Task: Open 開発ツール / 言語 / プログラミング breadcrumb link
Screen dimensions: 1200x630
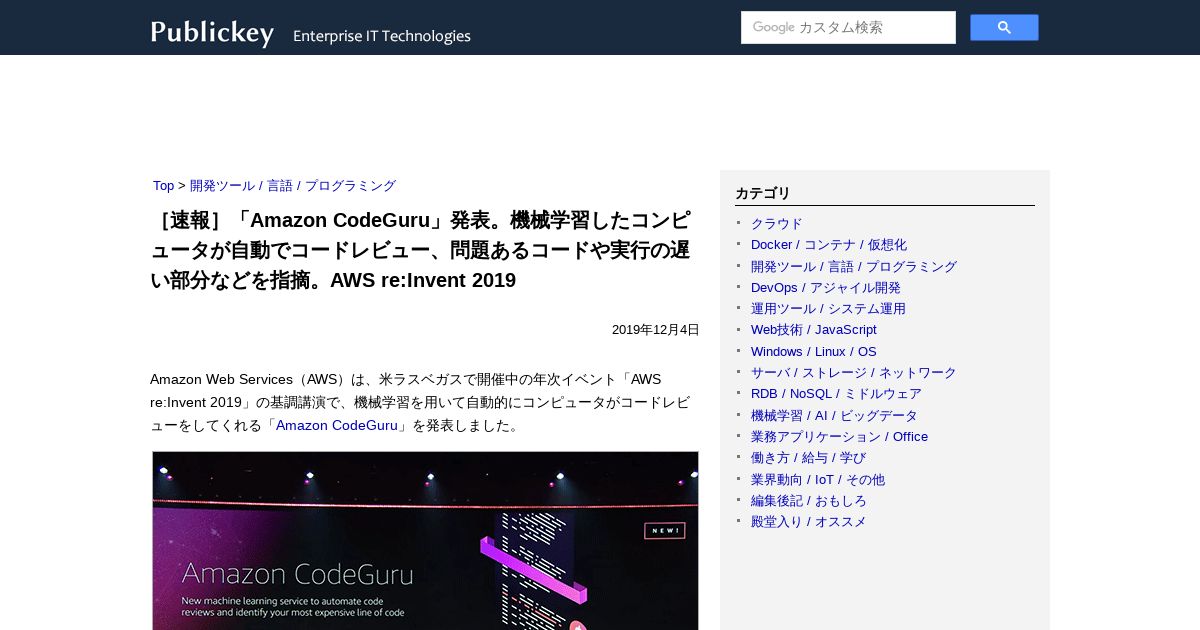Action: [x=293, y=186]
